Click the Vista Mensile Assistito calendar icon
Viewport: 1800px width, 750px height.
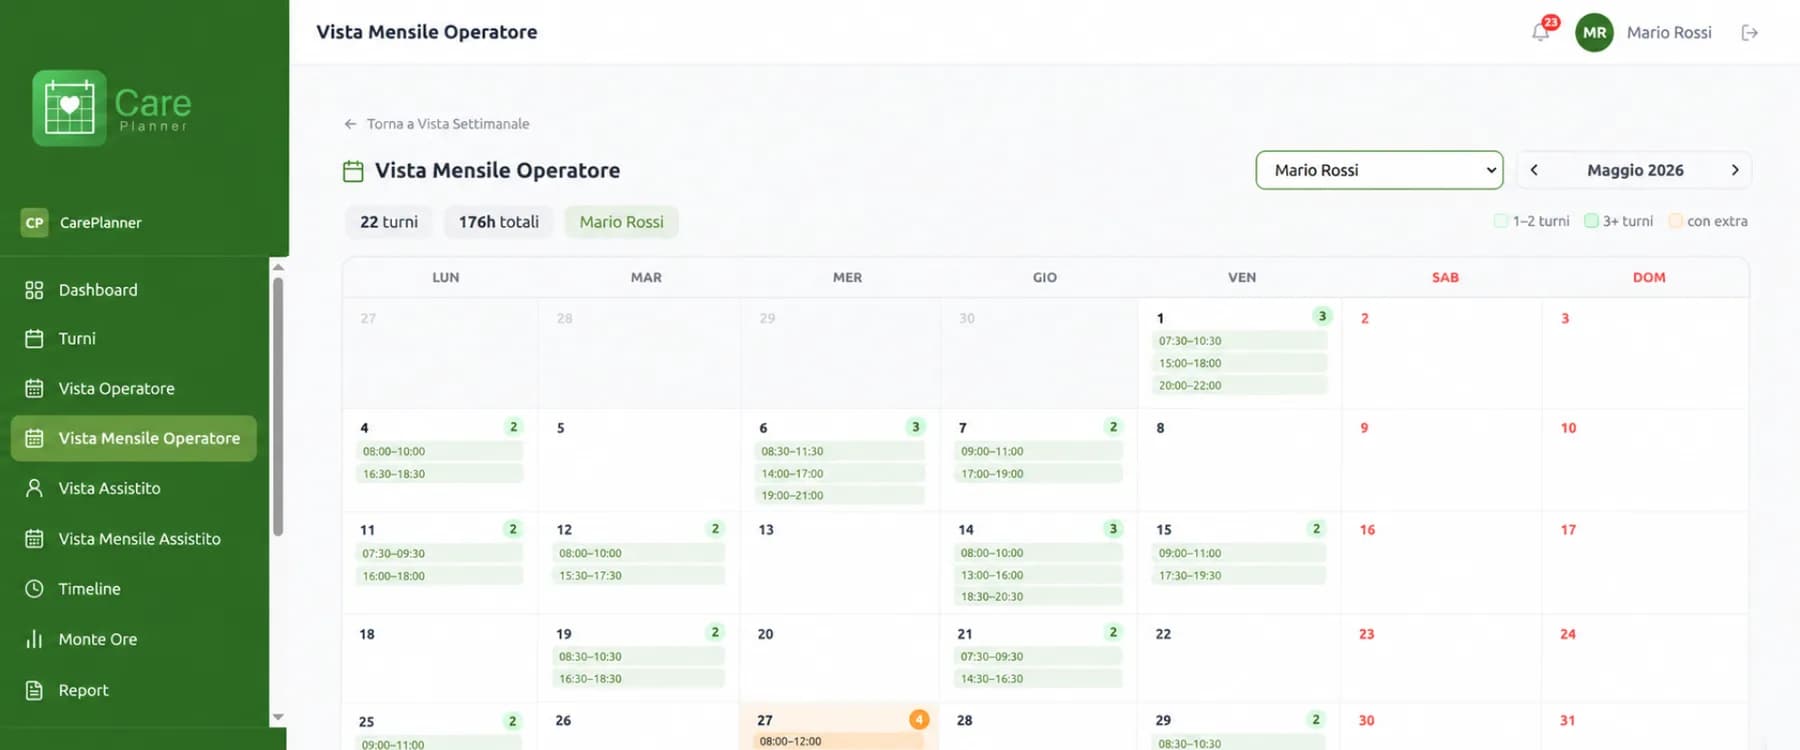[x=34, y=539]
